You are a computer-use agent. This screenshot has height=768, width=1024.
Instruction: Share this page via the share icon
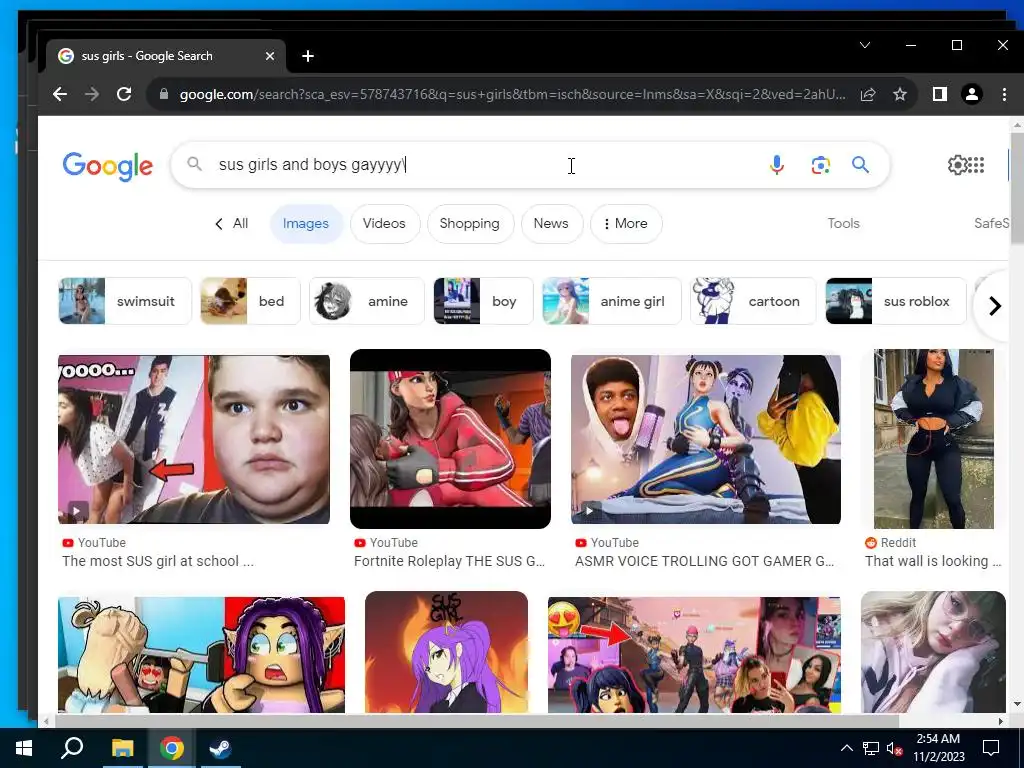click(x=868, y=94)
